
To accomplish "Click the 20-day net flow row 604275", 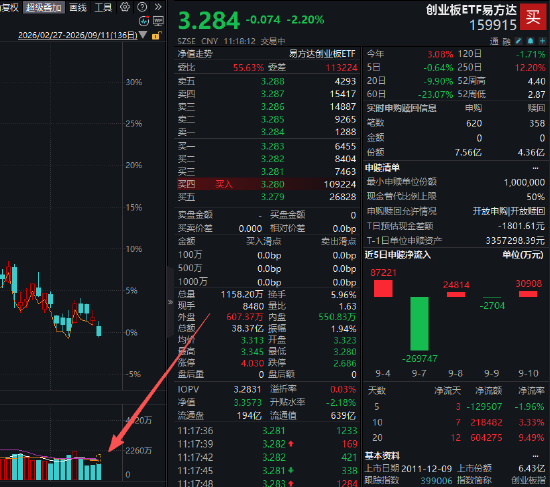I will pos(456,438).
